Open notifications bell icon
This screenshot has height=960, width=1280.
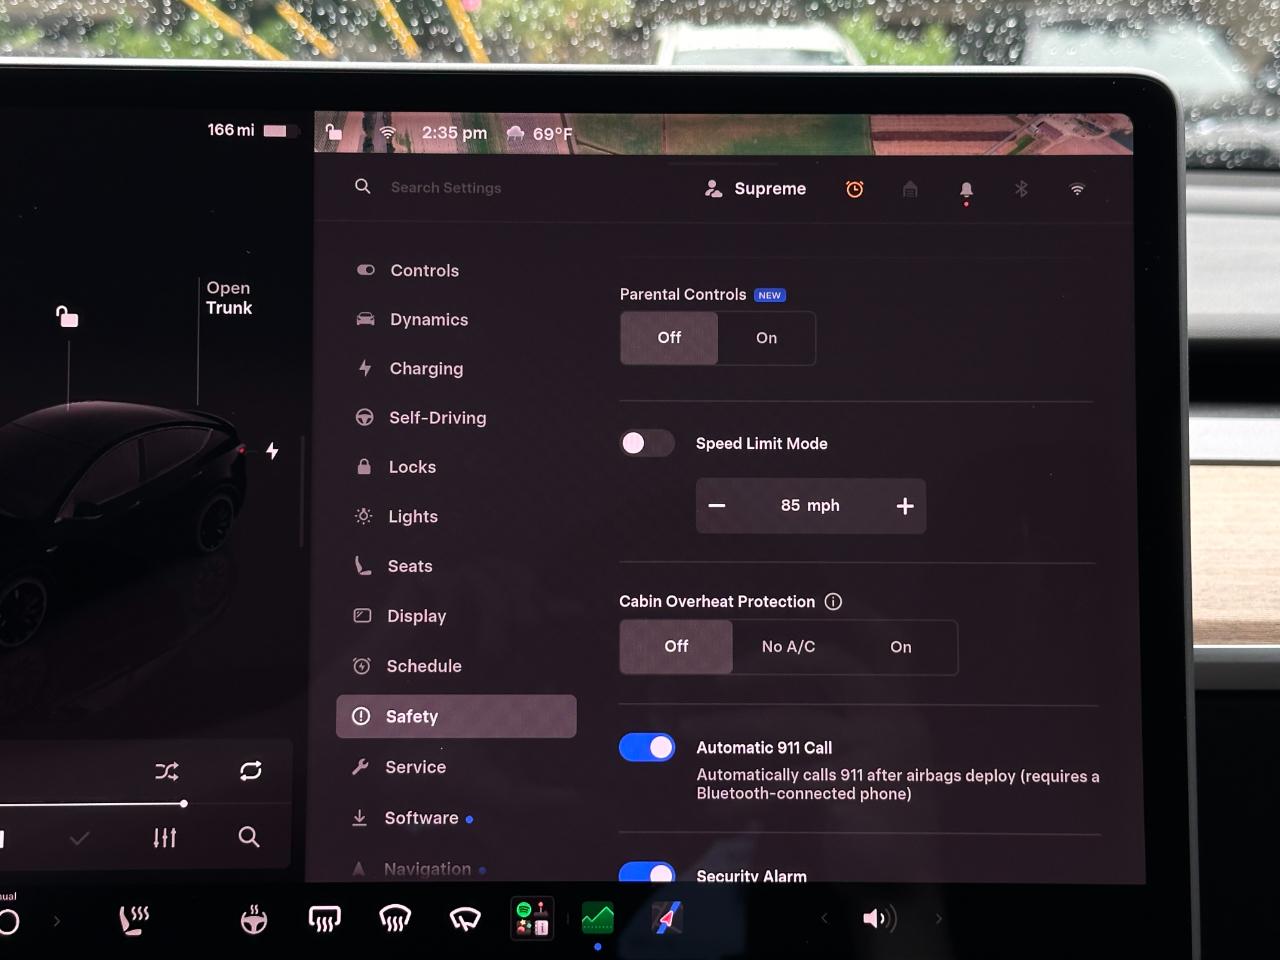(966, 190)
